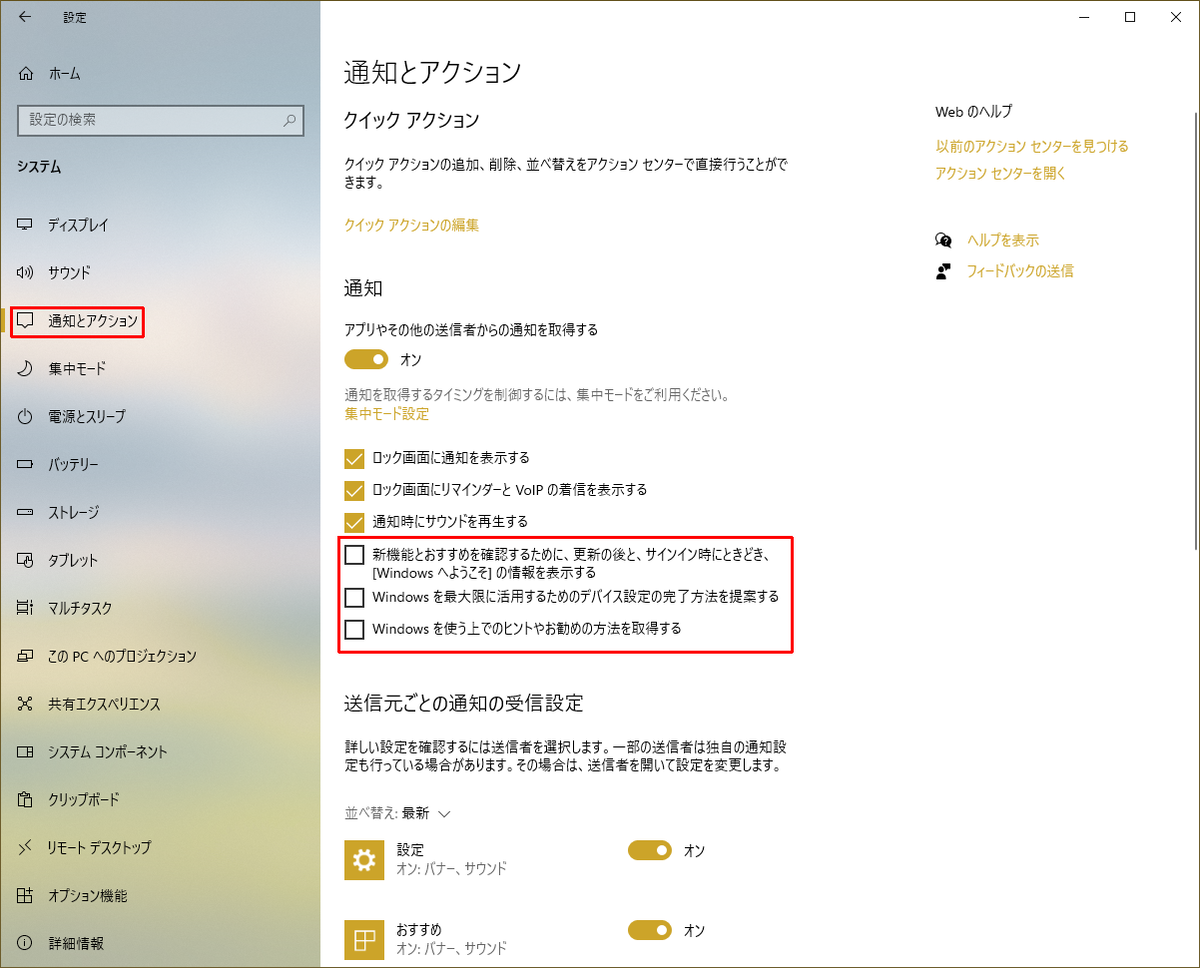Click the クリップボード clipboard icon
The width and height of the screenshot is (1200, 968).
coord(26,800)
